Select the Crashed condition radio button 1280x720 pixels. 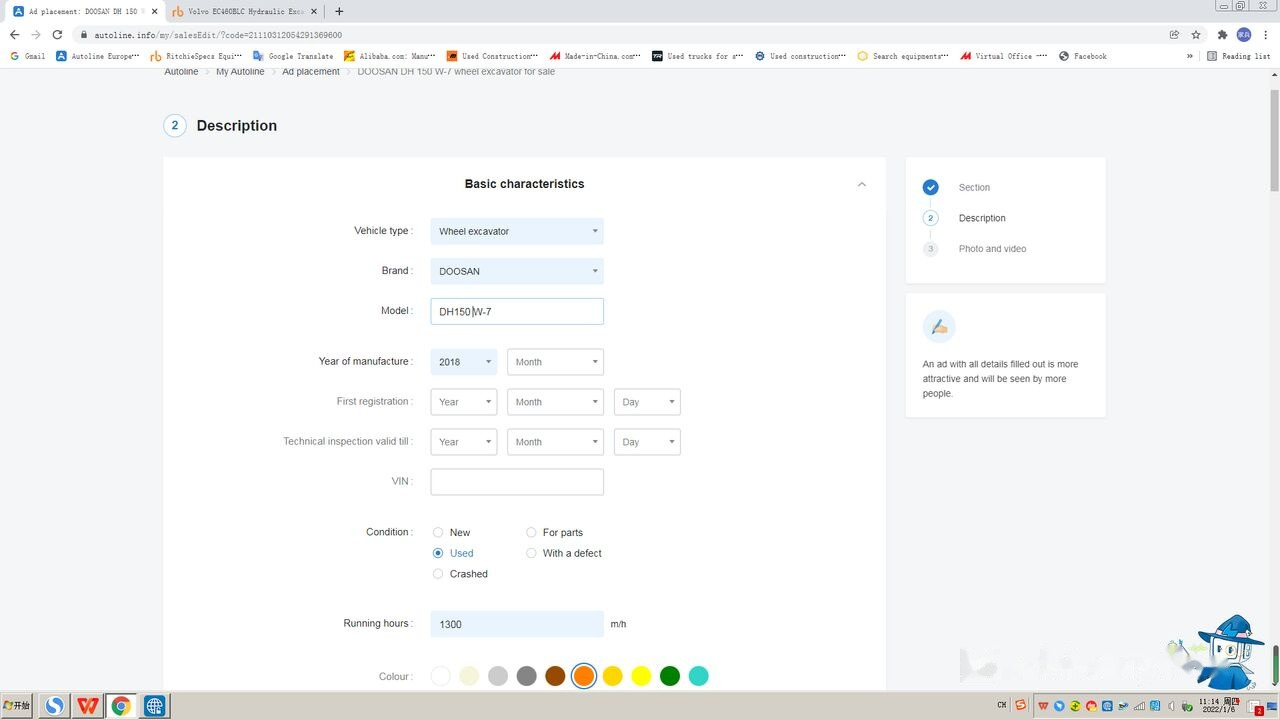[438, 574]
